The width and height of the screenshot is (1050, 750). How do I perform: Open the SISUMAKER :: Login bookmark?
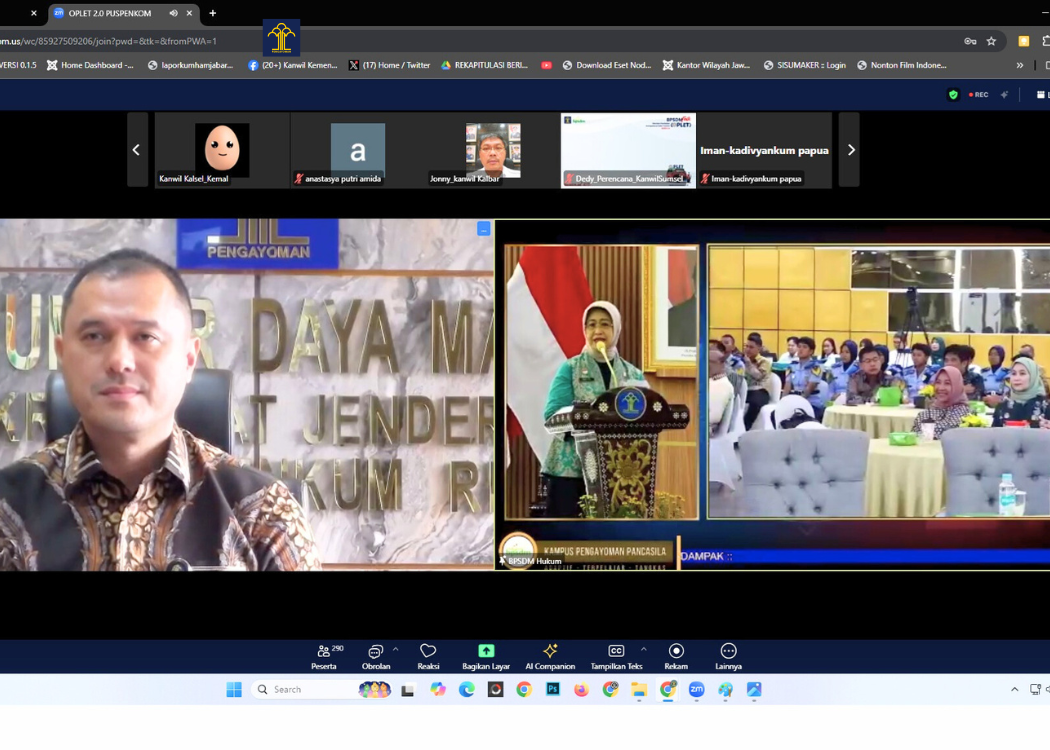click(x=804, y=65)
